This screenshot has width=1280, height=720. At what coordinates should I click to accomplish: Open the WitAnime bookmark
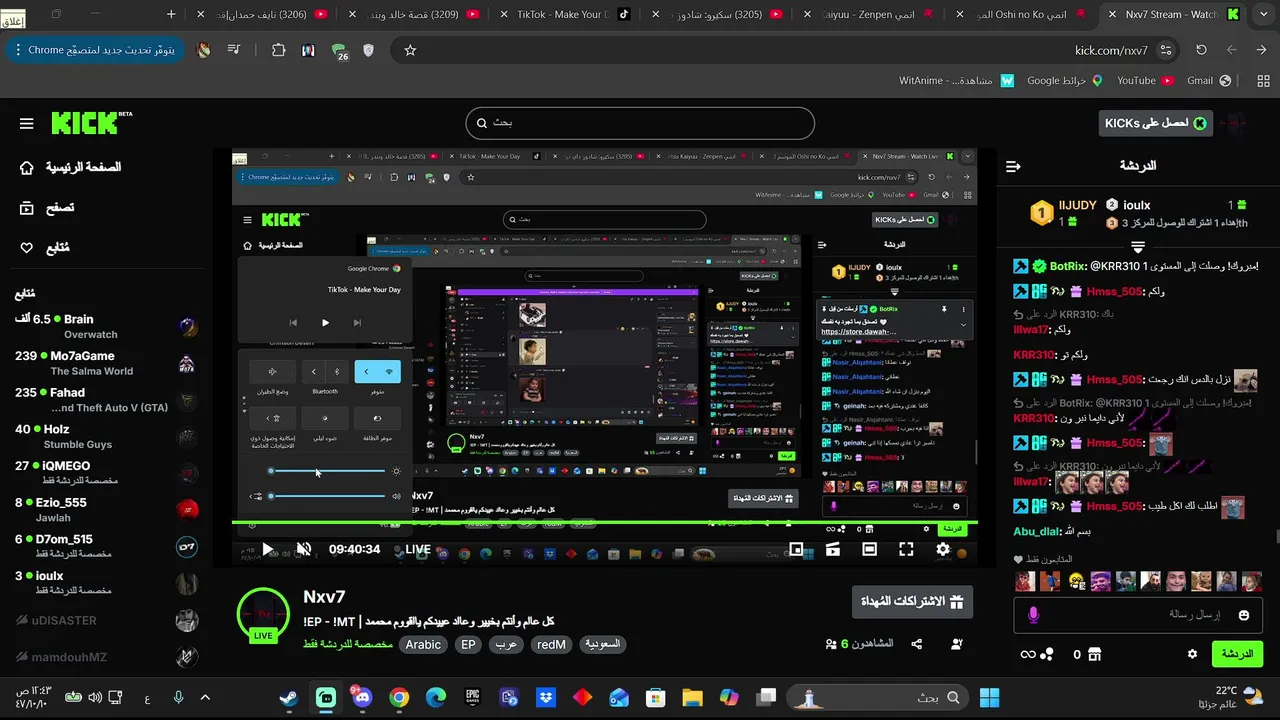coord(957,80)
